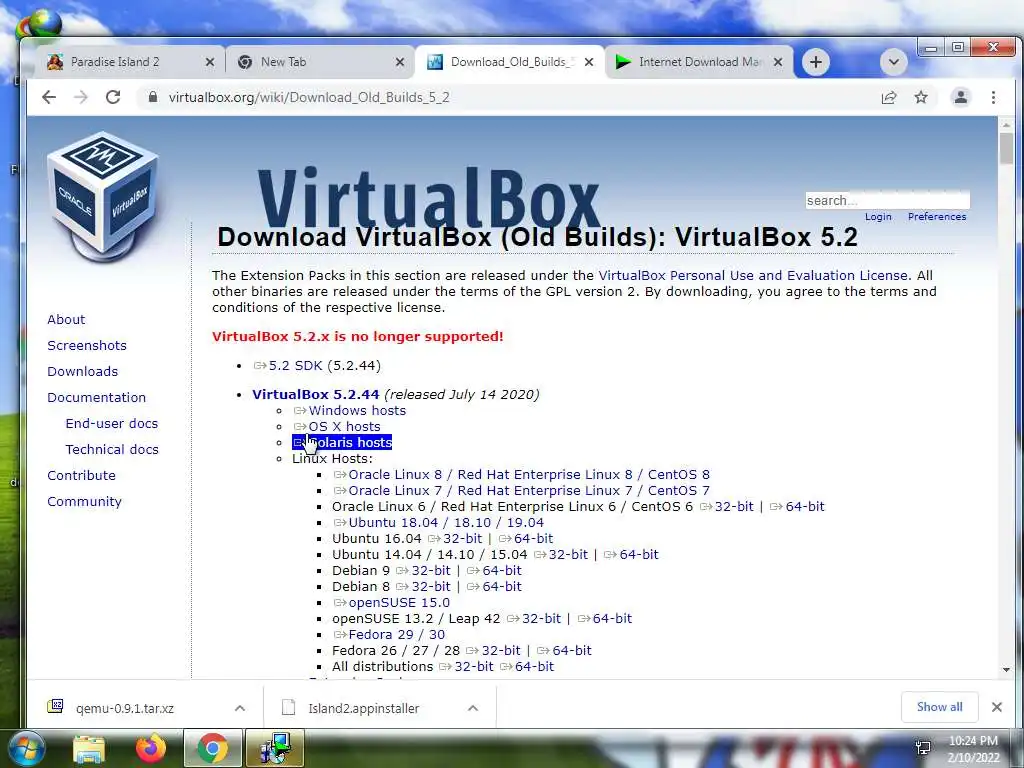Expand options for qemu-0.9.1.tar.xz download
This screenshot has width=1024, height=768.
point(240,708)
